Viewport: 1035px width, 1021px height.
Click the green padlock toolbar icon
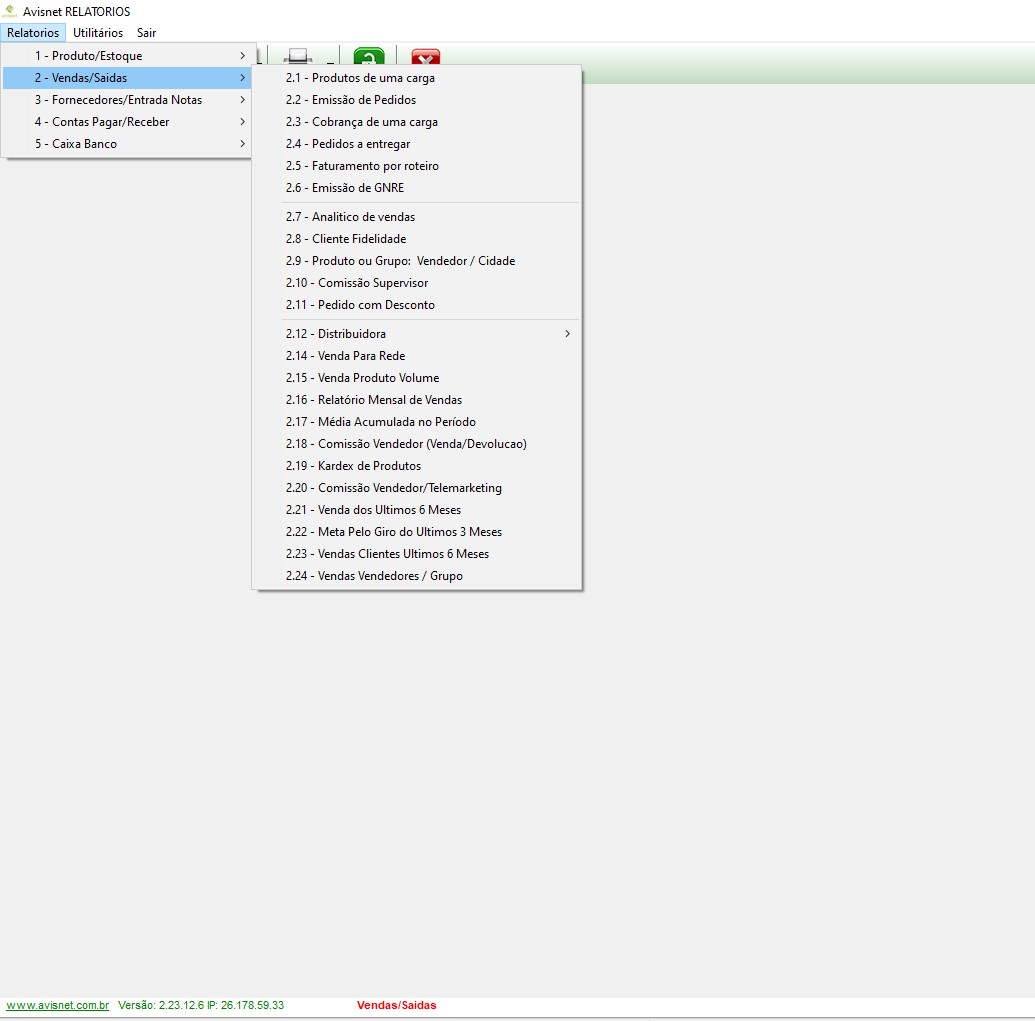click(369, 57)
